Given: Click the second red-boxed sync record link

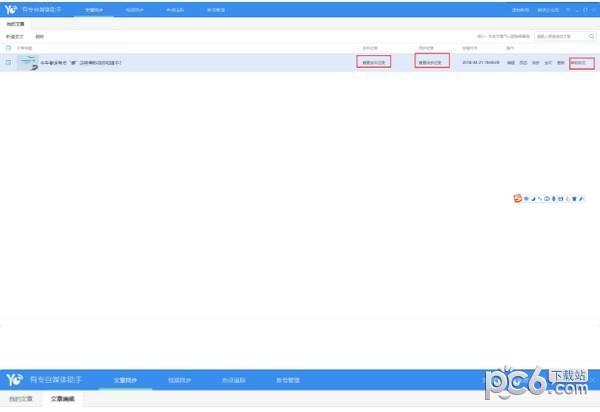Looking at the screenshot, I should tap(431, 62).
